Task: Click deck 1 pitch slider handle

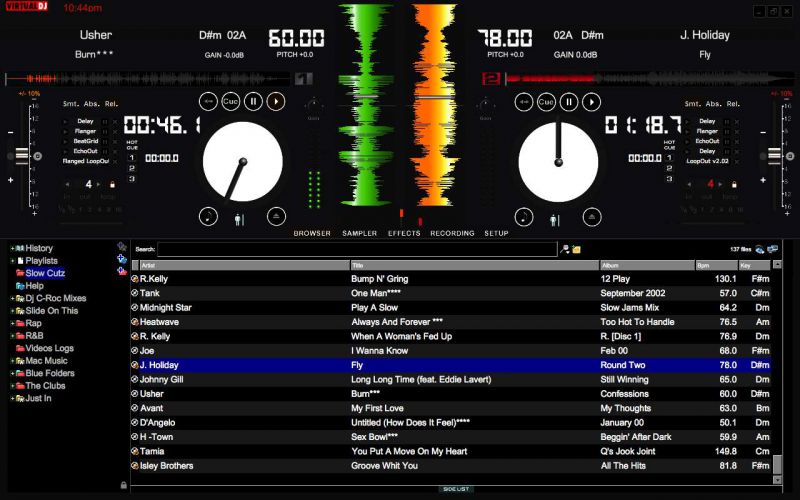Action: pyautogui.click(x=21, y=156)
